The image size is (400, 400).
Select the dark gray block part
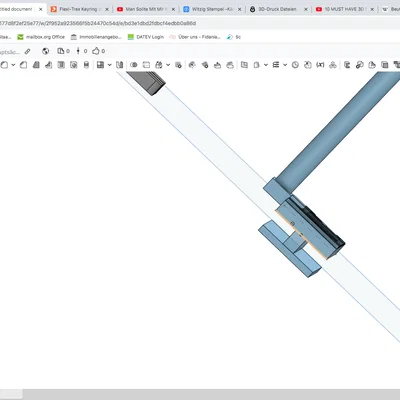(x=147, y=83)
